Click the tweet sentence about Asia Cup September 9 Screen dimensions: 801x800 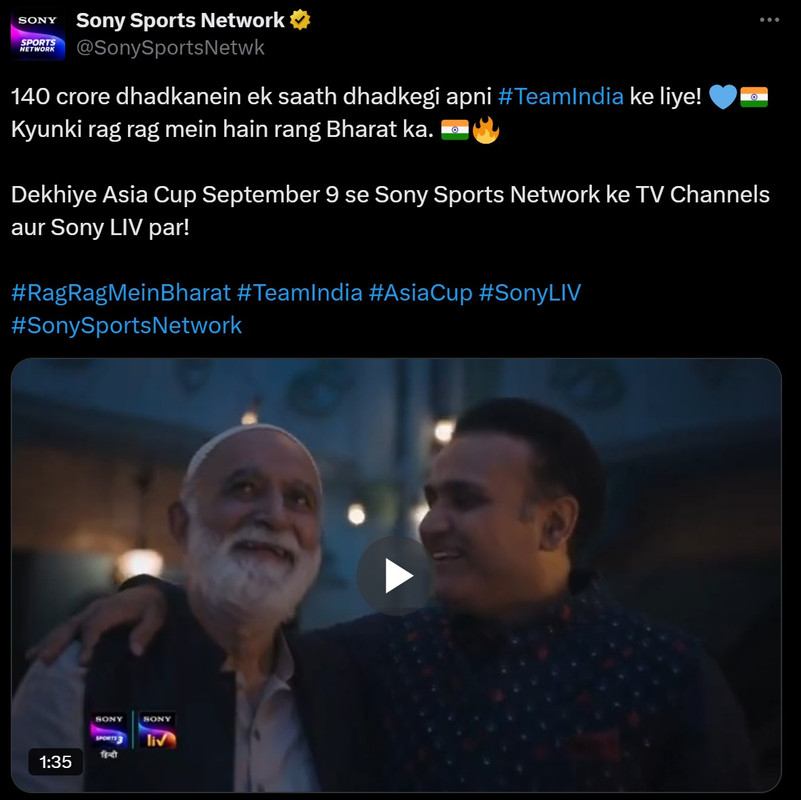[x=390, y=210]
